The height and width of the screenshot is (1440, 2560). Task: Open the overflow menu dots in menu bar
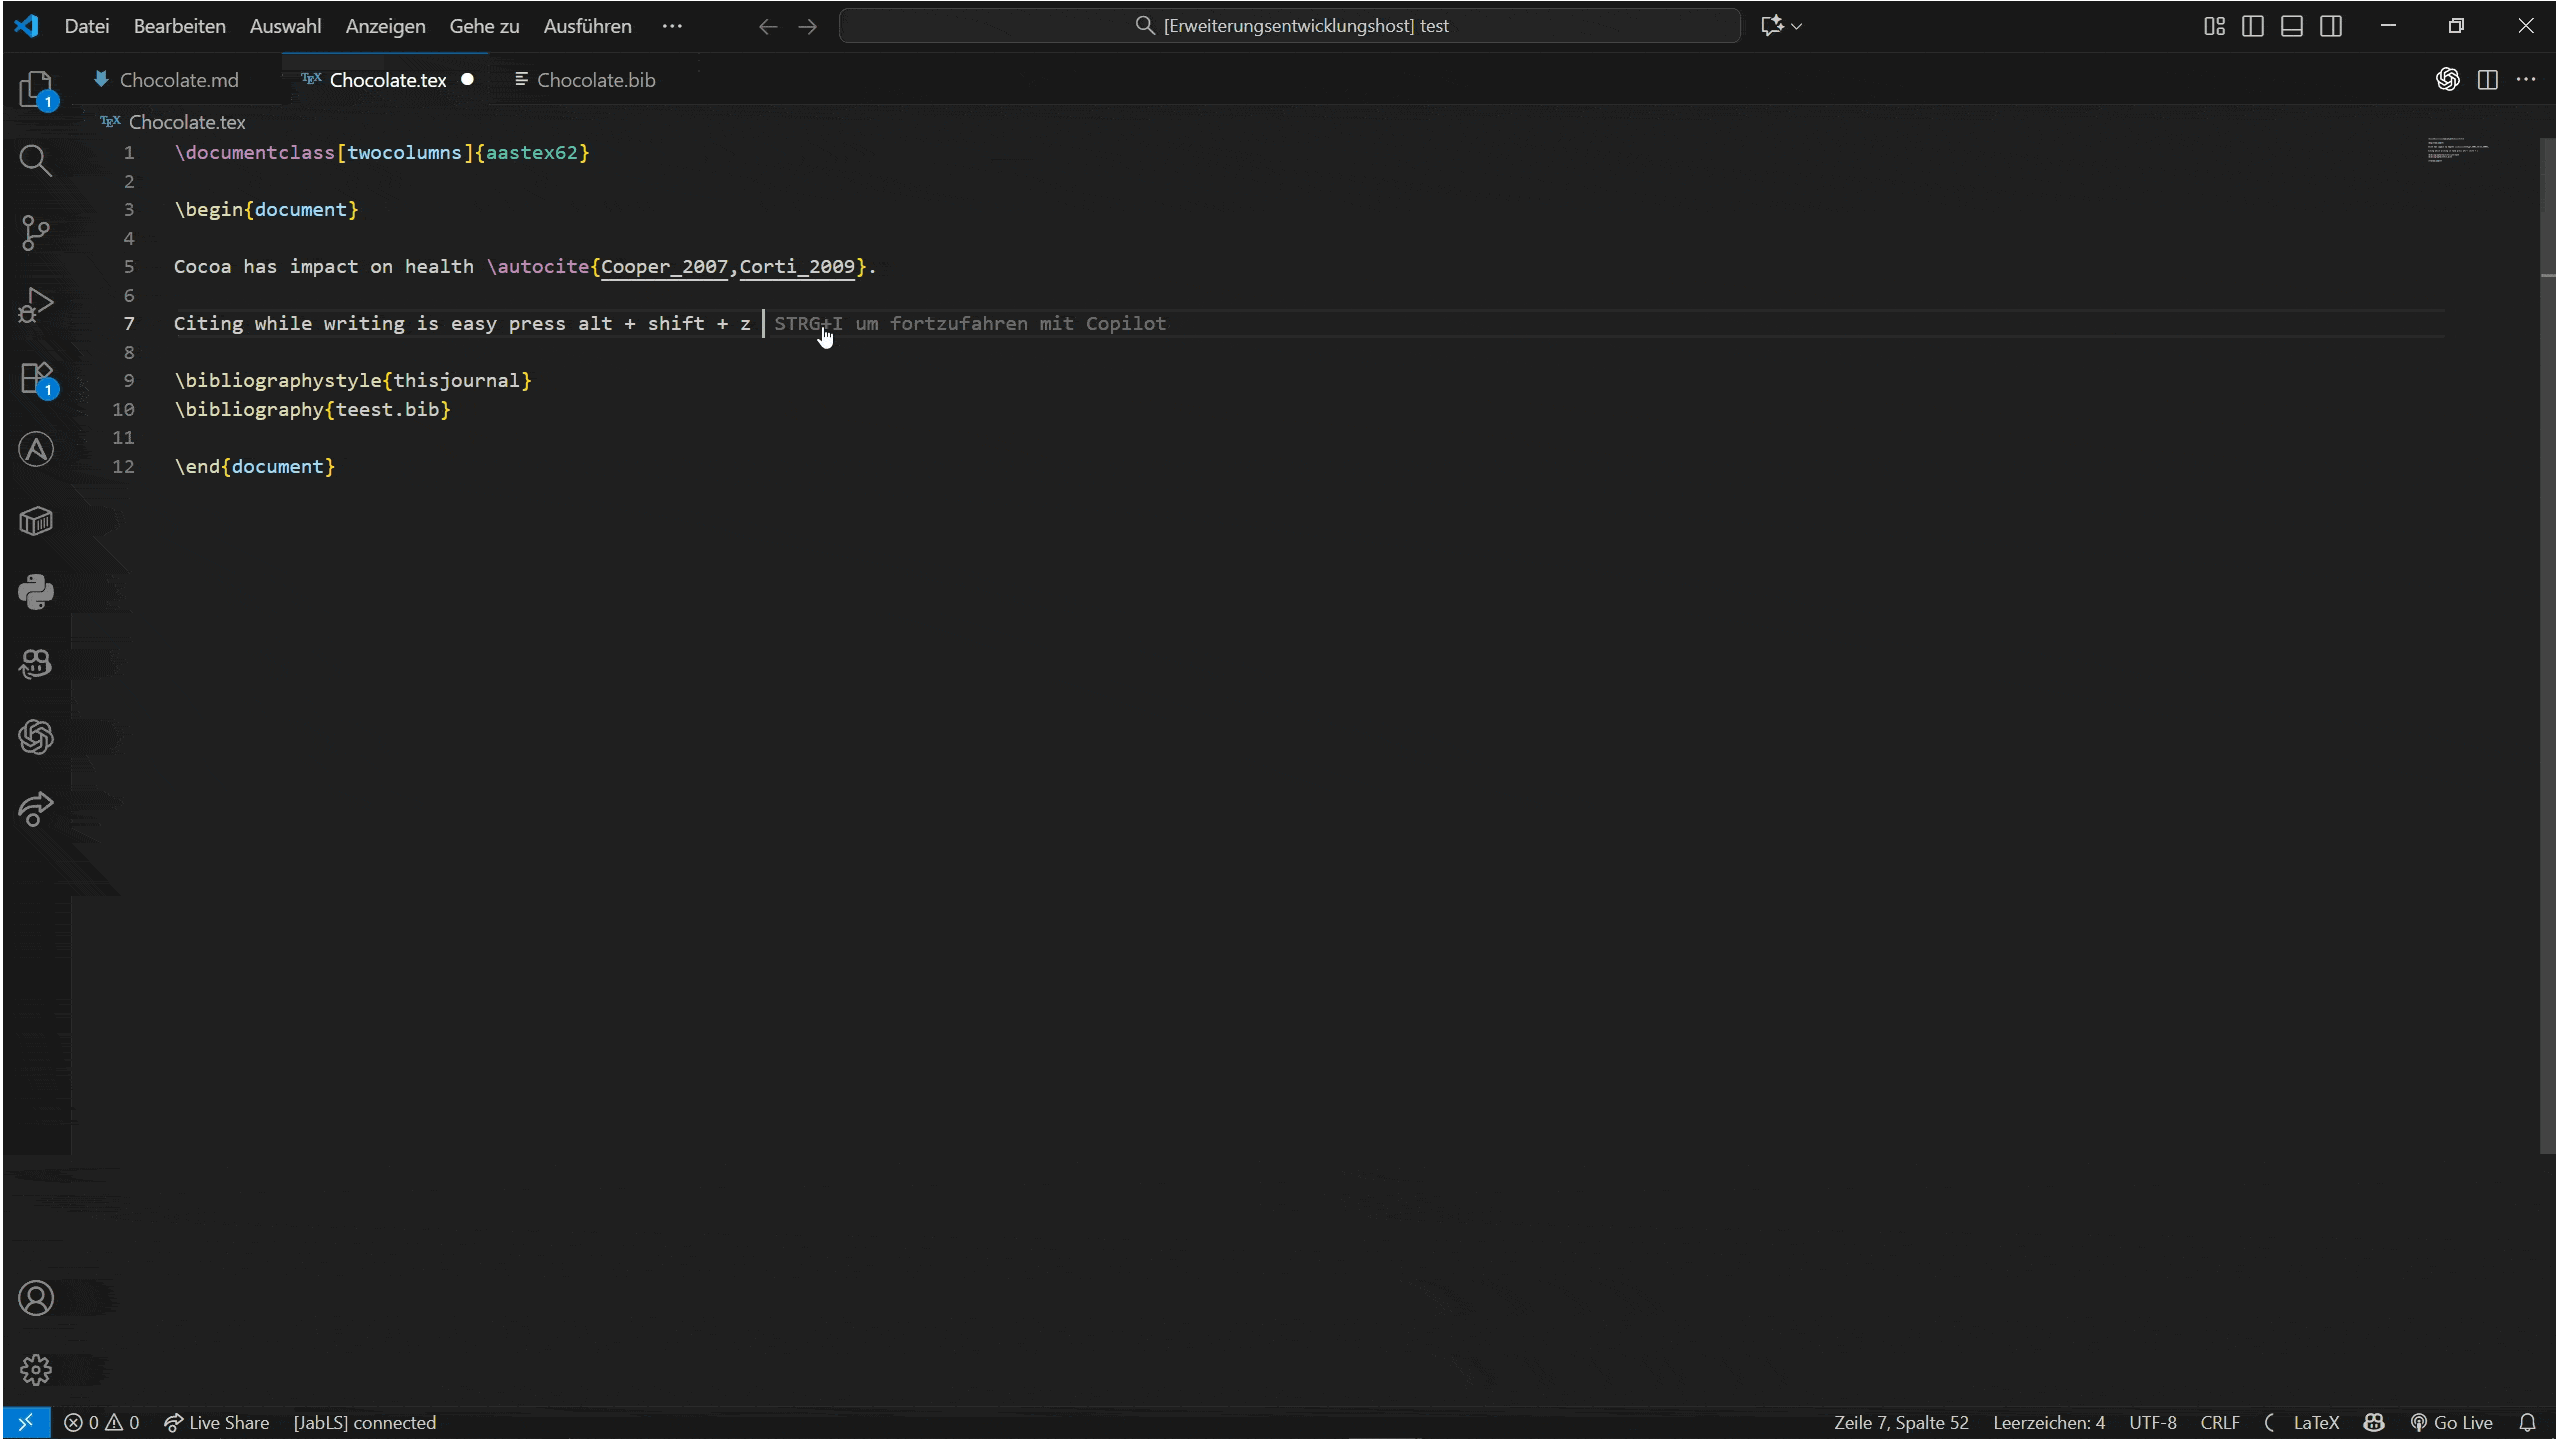pyautogui.click(x=672, y=26)
